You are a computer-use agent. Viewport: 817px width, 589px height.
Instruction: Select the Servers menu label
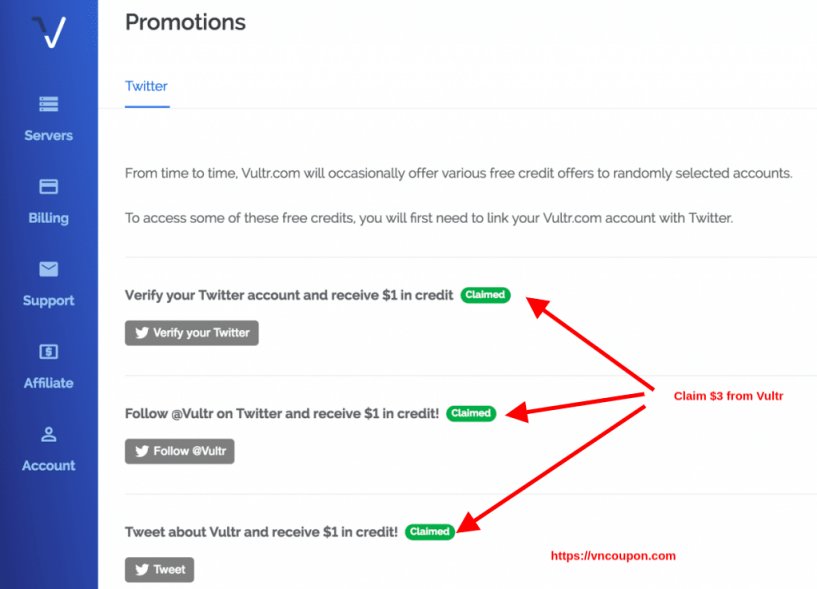click(x=48, y=136)
